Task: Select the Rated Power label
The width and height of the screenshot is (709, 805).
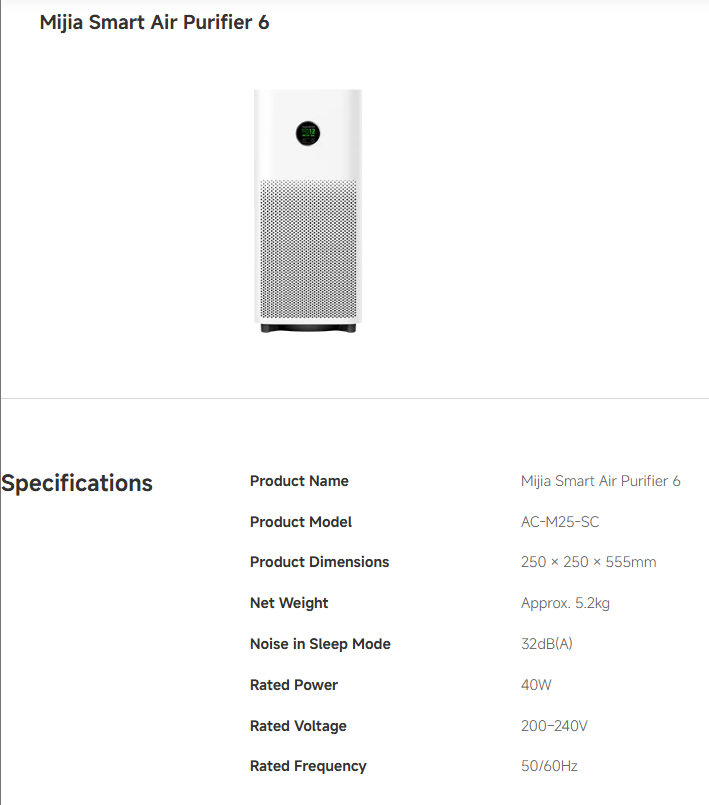Action: (294, 685)
